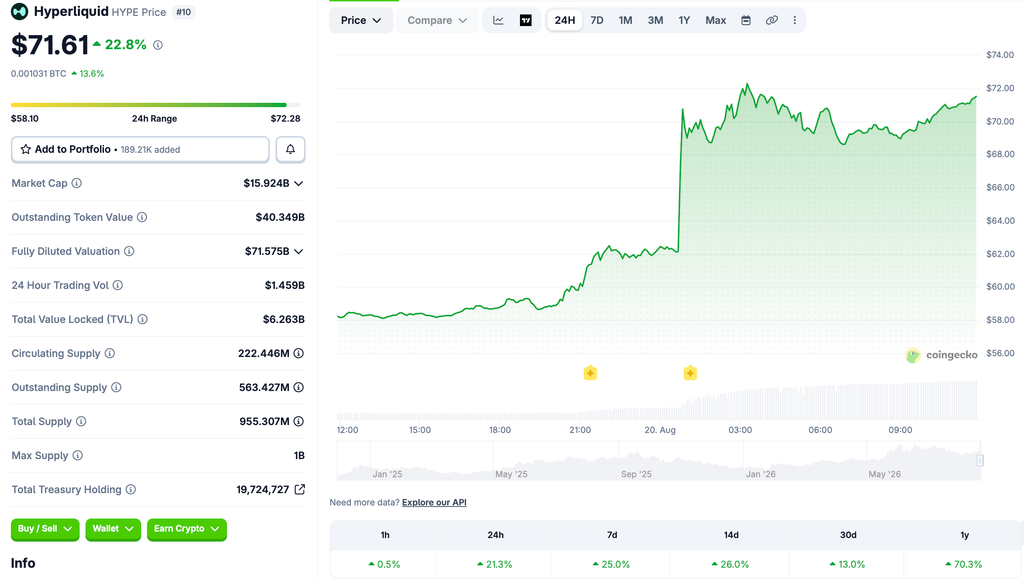Click the 24h Range progress bar
This screenshot has width=1024, height=580.
155,105
